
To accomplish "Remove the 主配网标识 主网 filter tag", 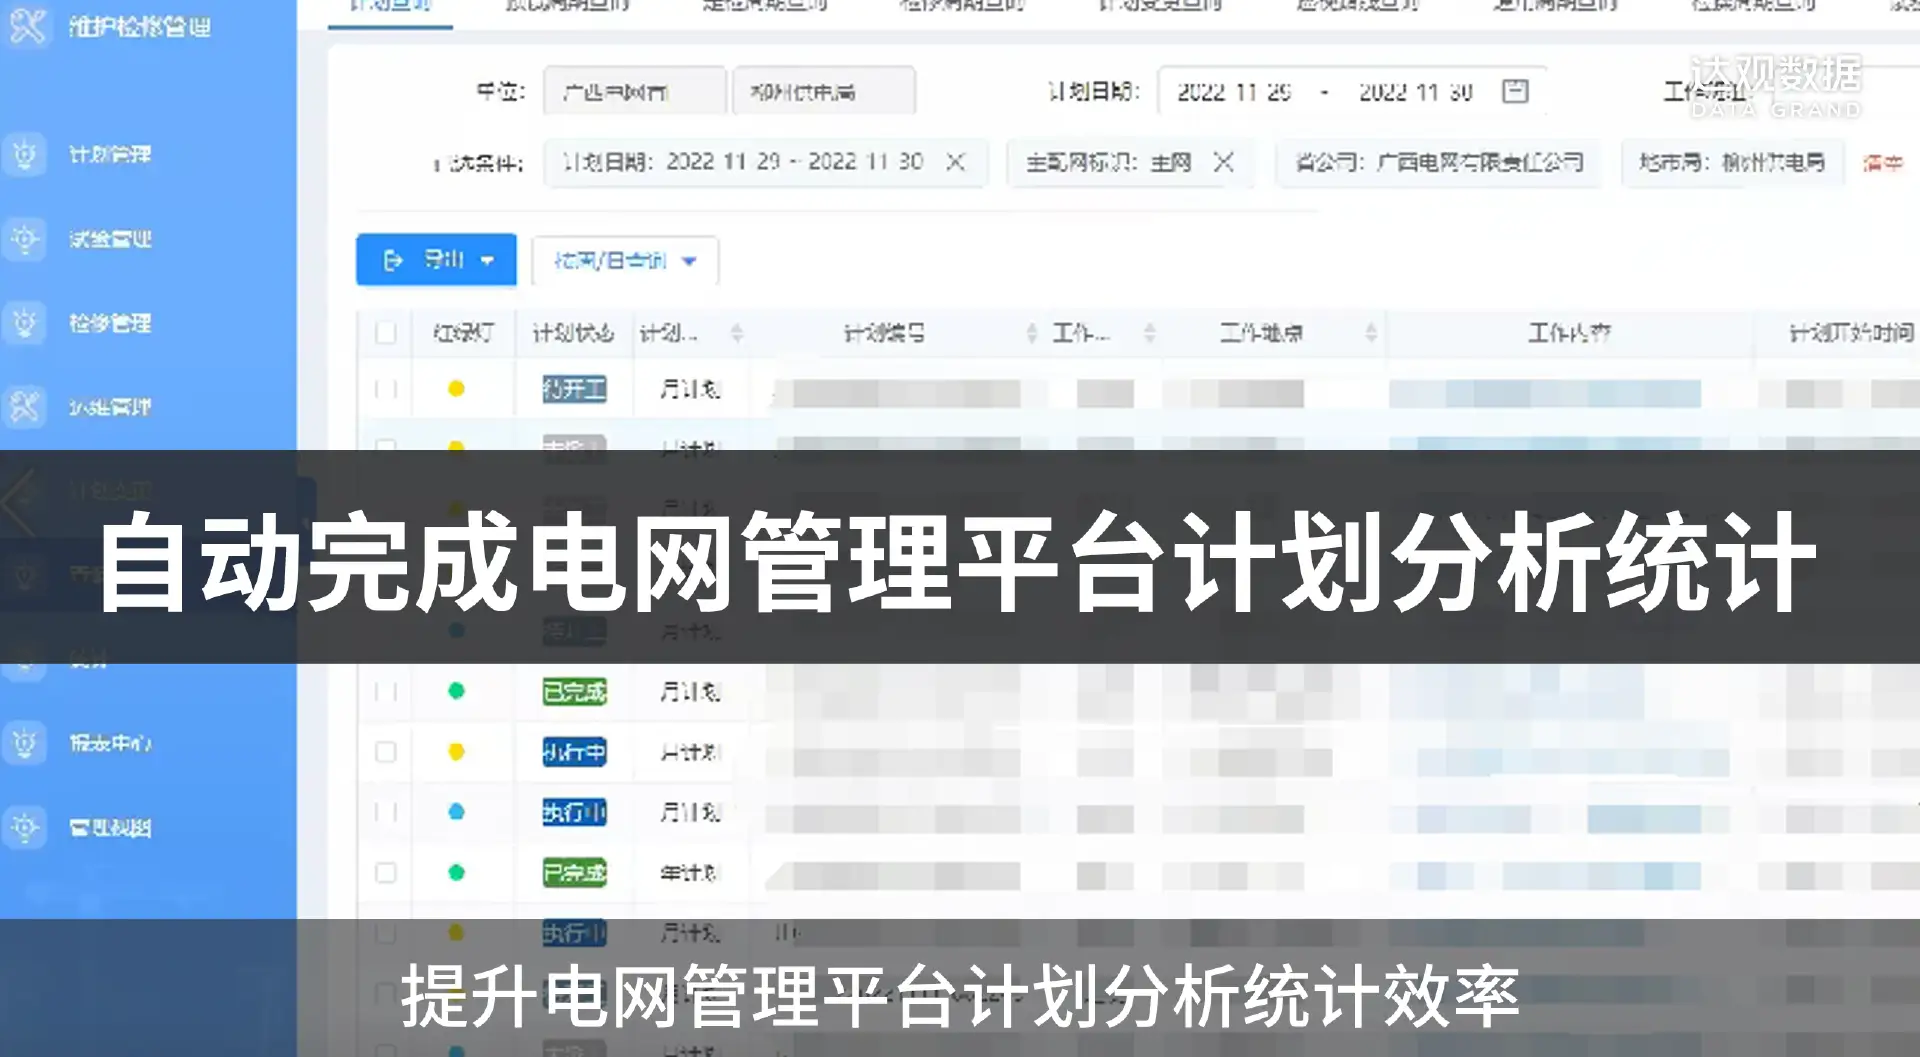I will (x=1223, y=162).
